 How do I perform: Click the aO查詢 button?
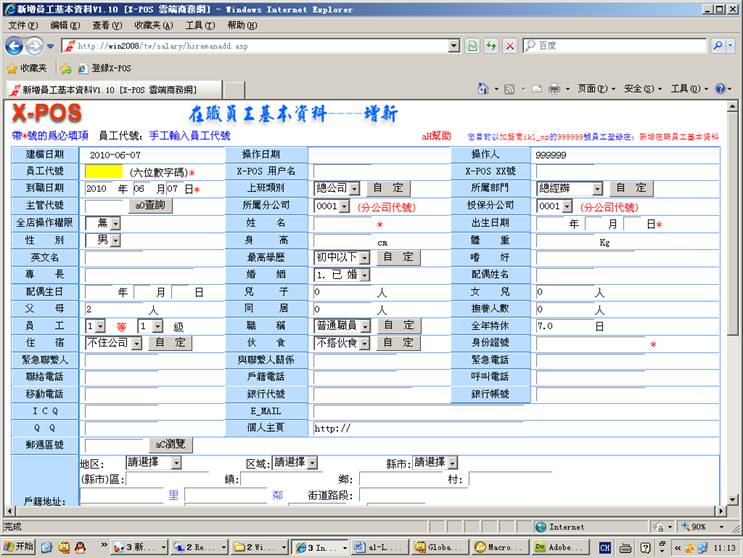tap(152, 205)
